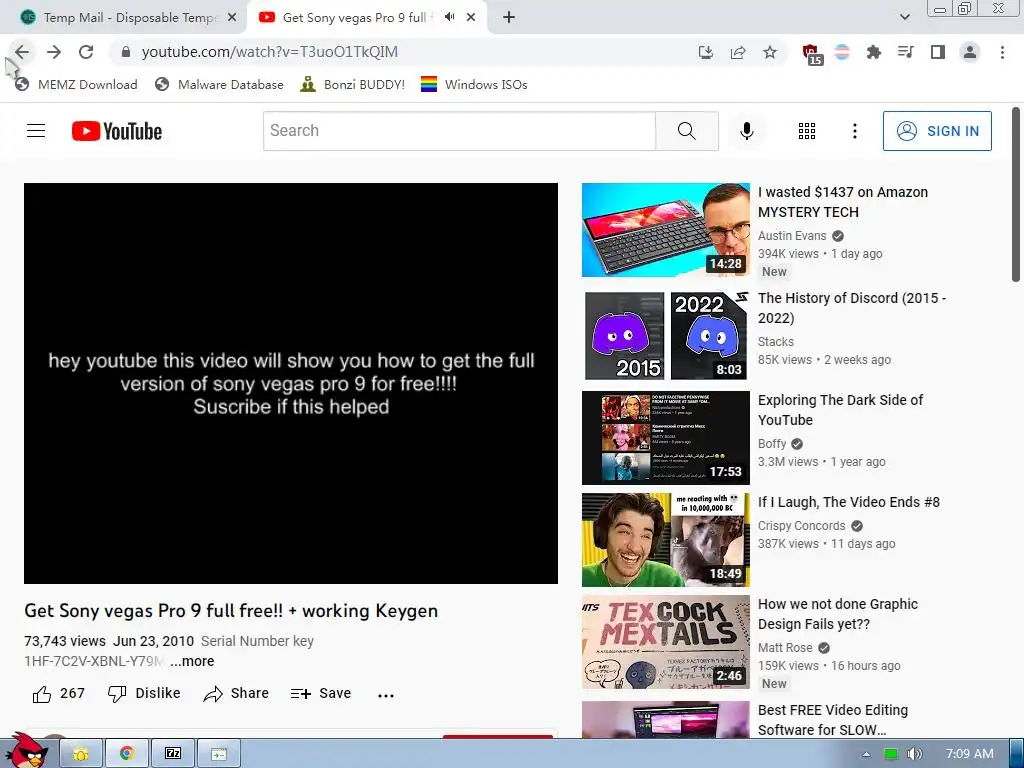
Task: Open the yellow folder taskbar icon
Action: point(81,754)
